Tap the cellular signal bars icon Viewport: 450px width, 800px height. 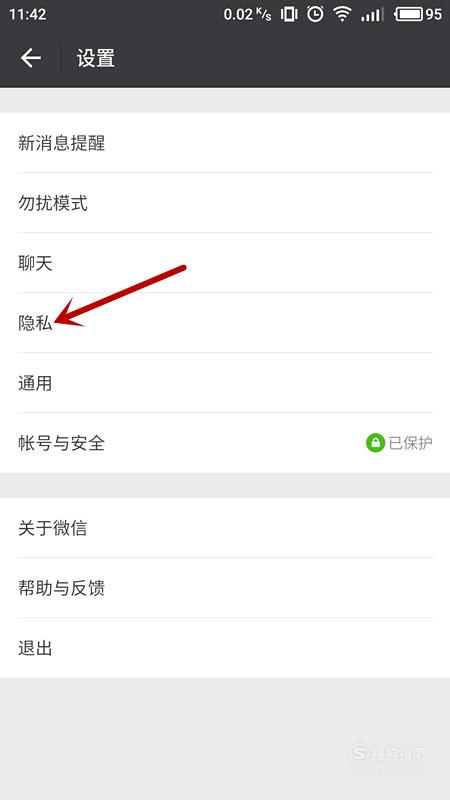[x=372, y=14]
